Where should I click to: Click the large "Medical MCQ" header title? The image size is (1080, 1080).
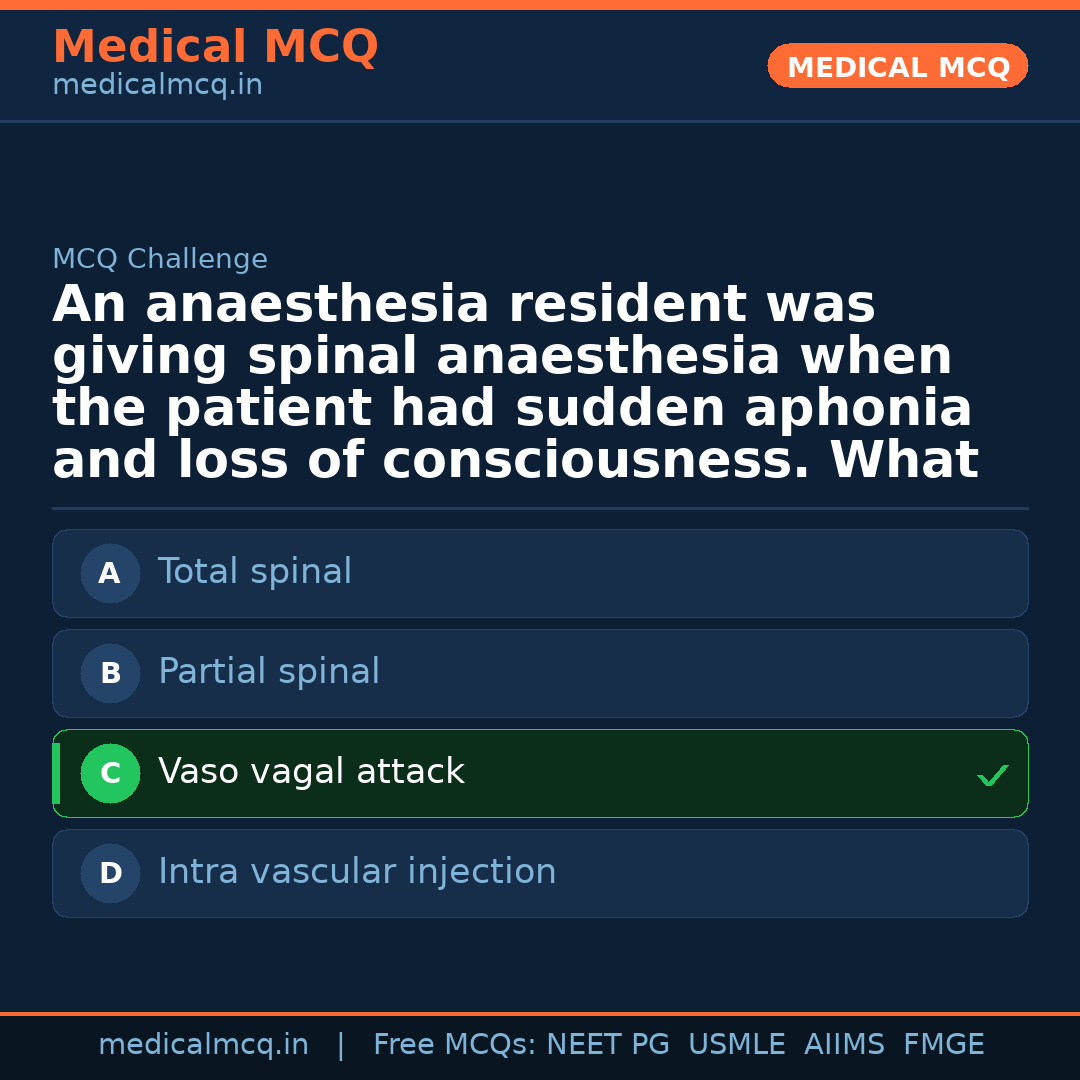[x=215, y=47]
